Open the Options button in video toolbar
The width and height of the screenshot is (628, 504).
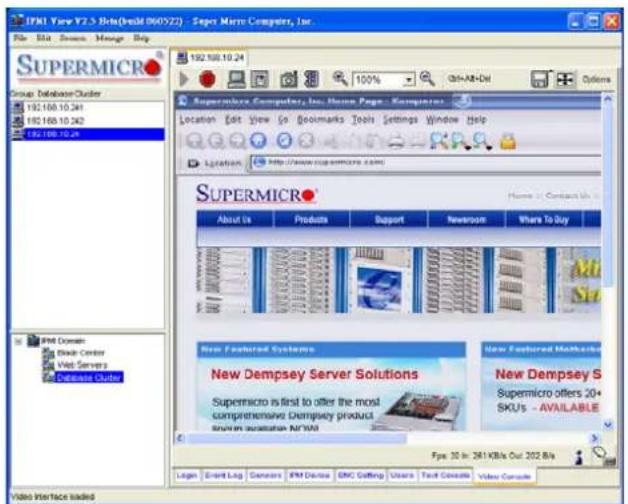(x=596, y=79)
